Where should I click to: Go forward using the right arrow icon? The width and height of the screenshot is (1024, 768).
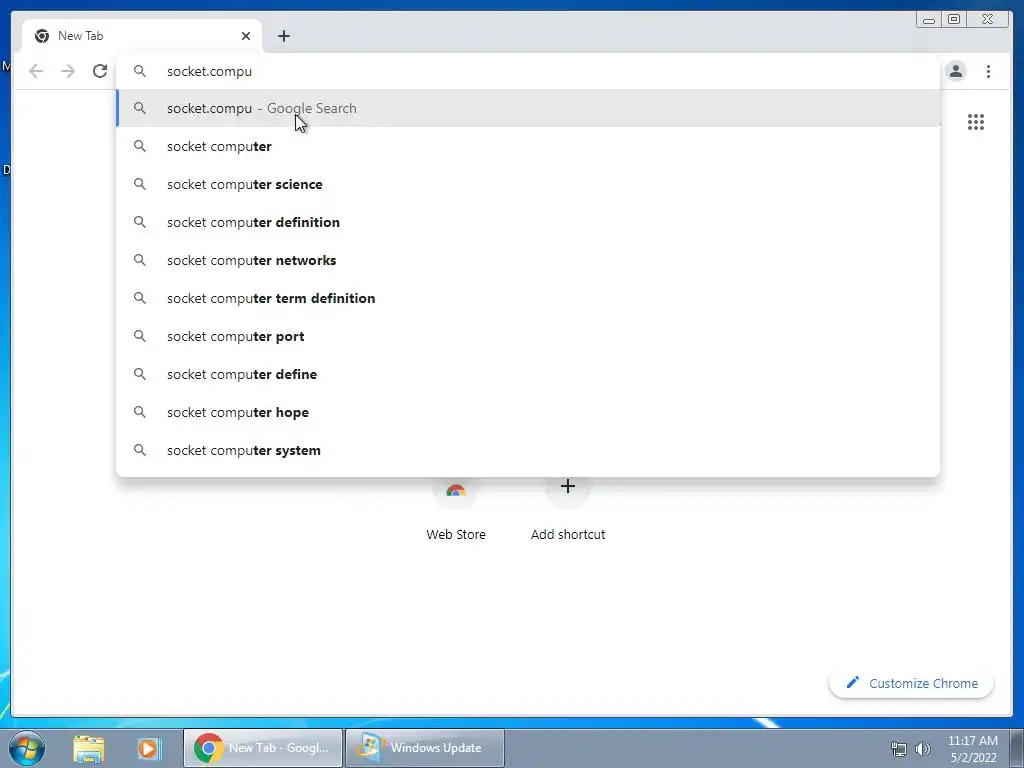[x=68, y=71]
